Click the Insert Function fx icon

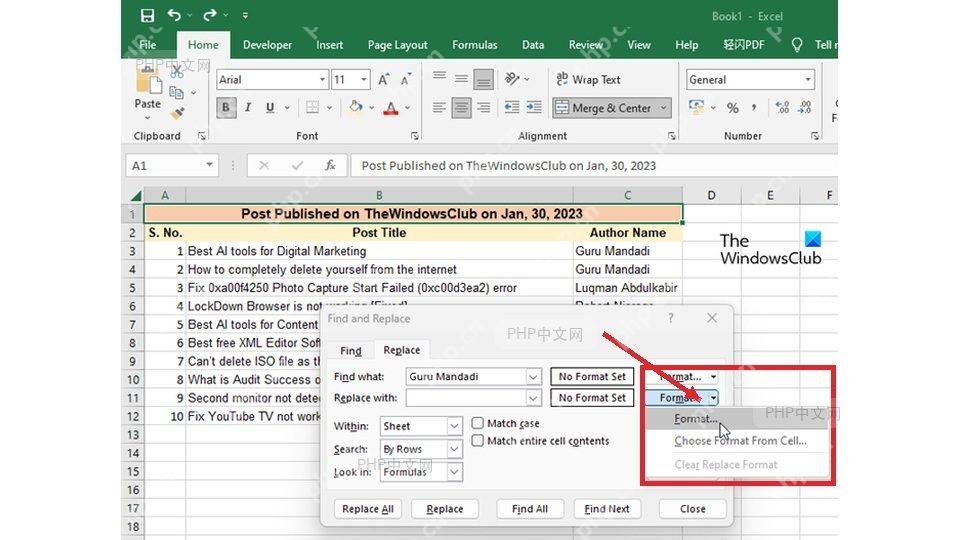point(331,165)
